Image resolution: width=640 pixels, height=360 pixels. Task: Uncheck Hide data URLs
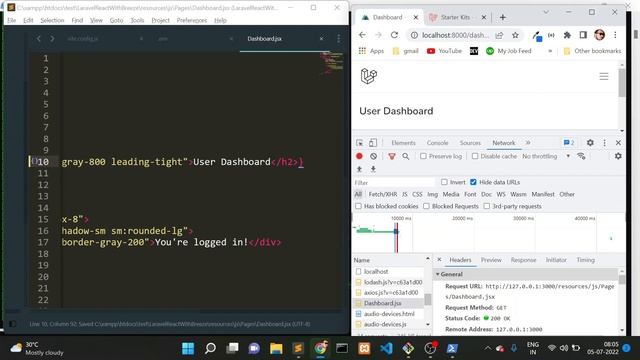pos(473,182)
